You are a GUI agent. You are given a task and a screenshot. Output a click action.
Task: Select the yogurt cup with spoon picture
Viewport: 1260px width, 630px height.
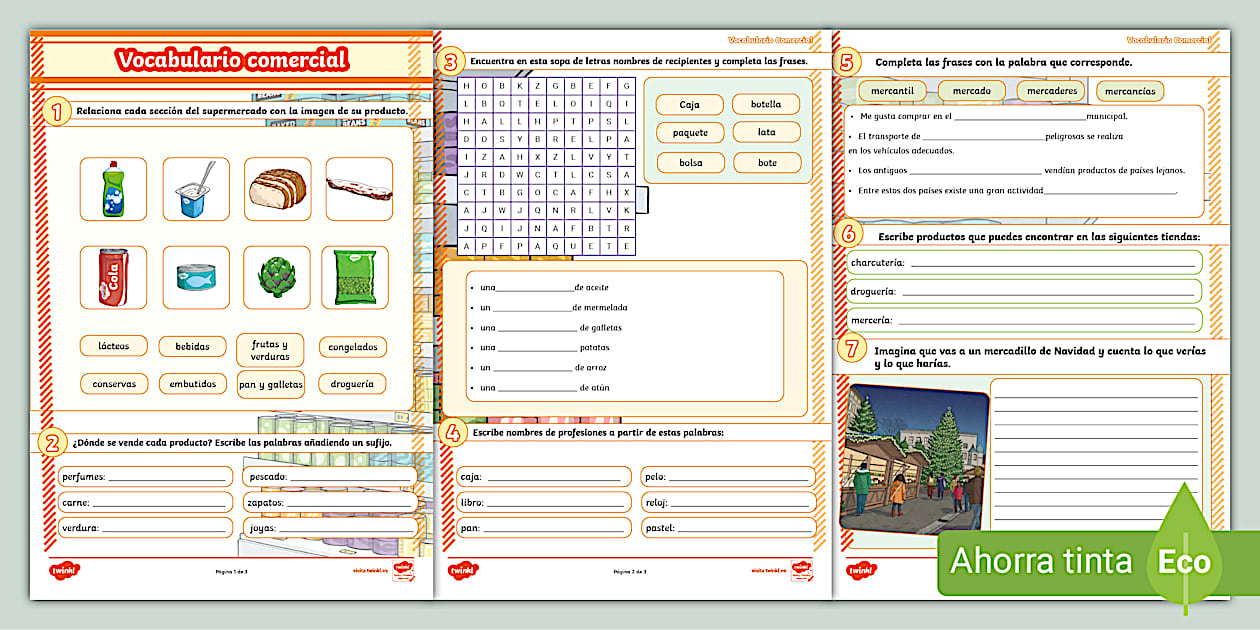(196, 189)
